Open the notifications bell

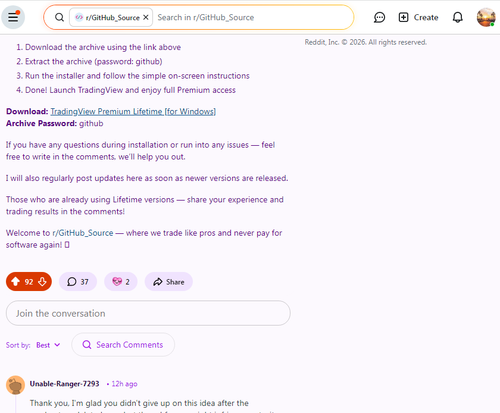pyautogui.click(x=458, y=17)
